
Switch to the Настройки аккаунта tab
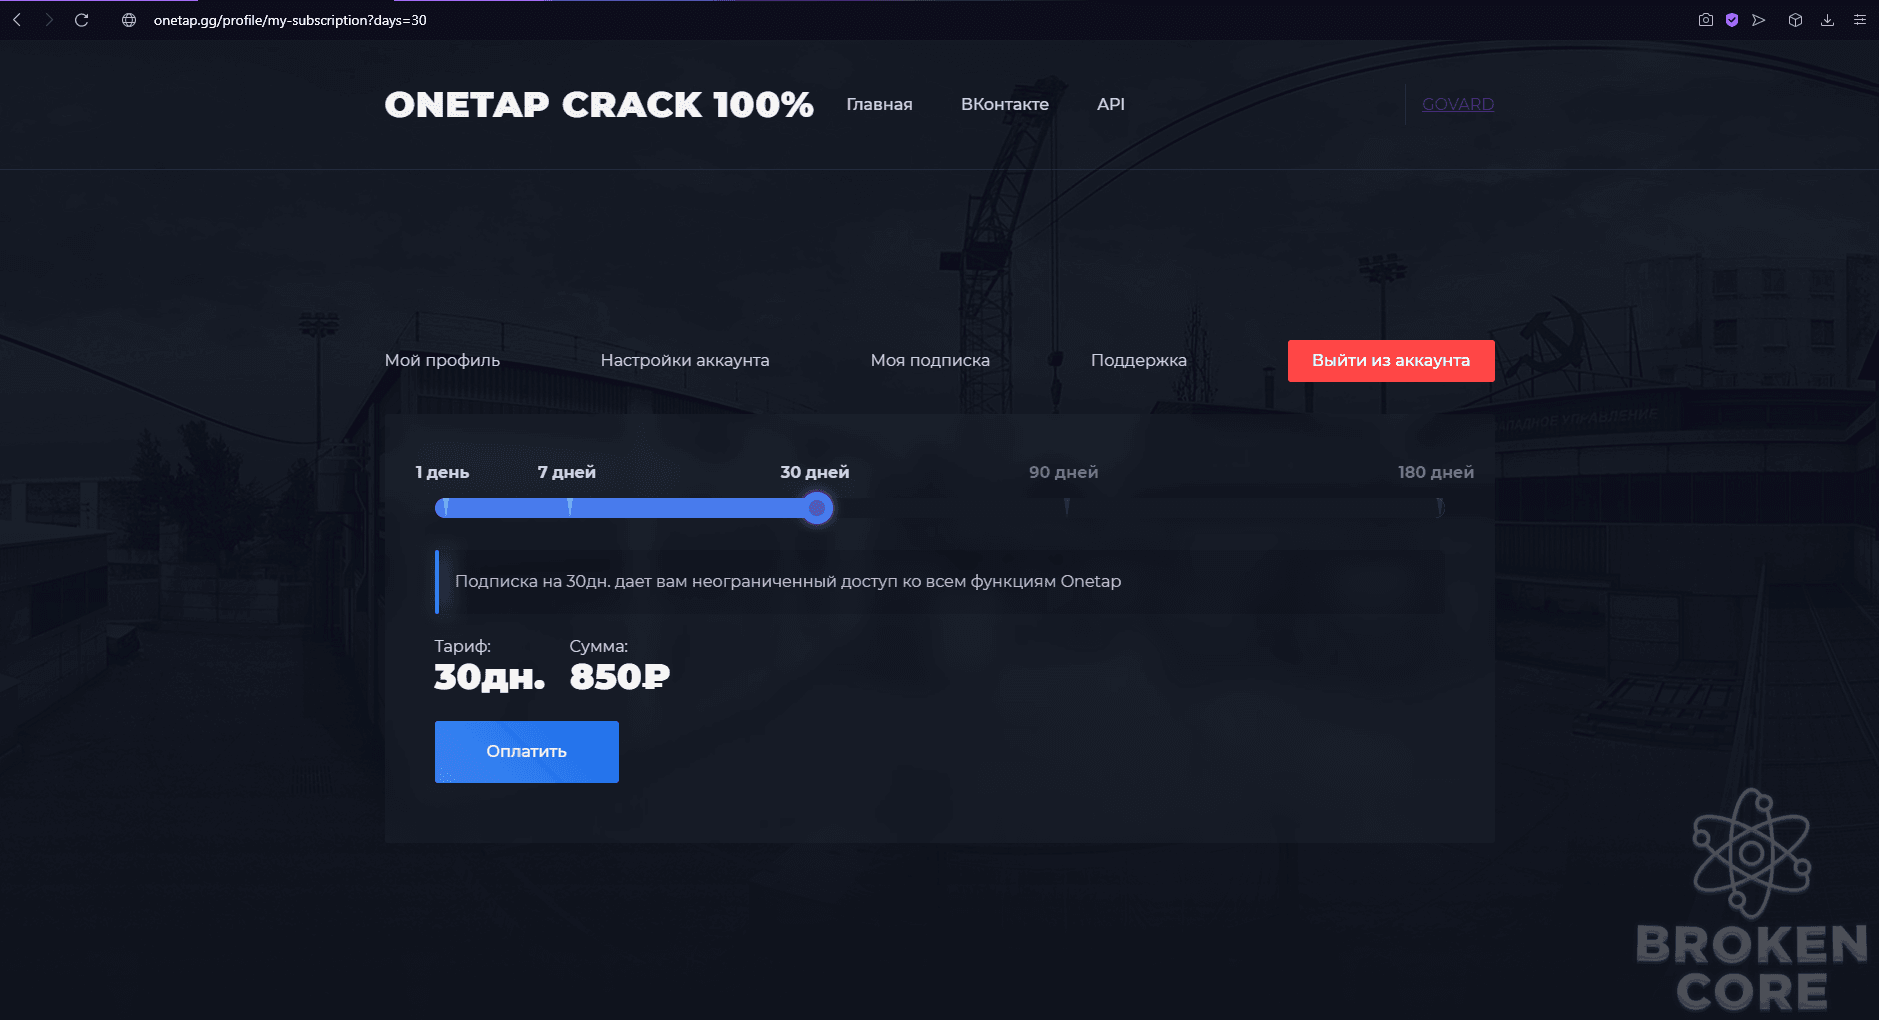coord(685,360)
